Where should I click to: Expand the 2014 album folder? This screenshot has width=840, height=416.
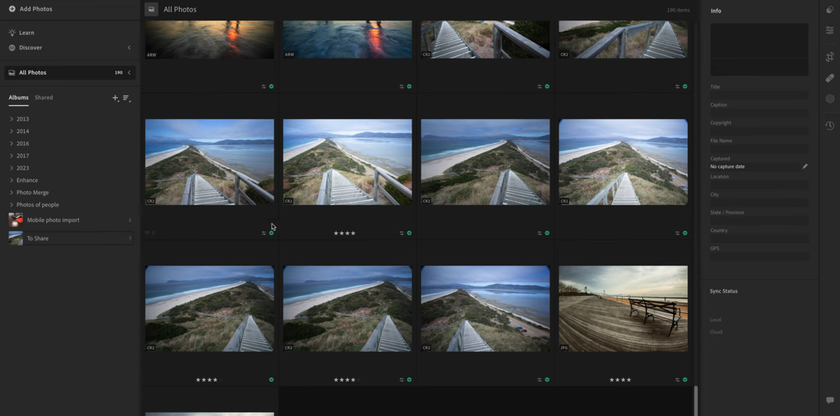pos(11,131)
